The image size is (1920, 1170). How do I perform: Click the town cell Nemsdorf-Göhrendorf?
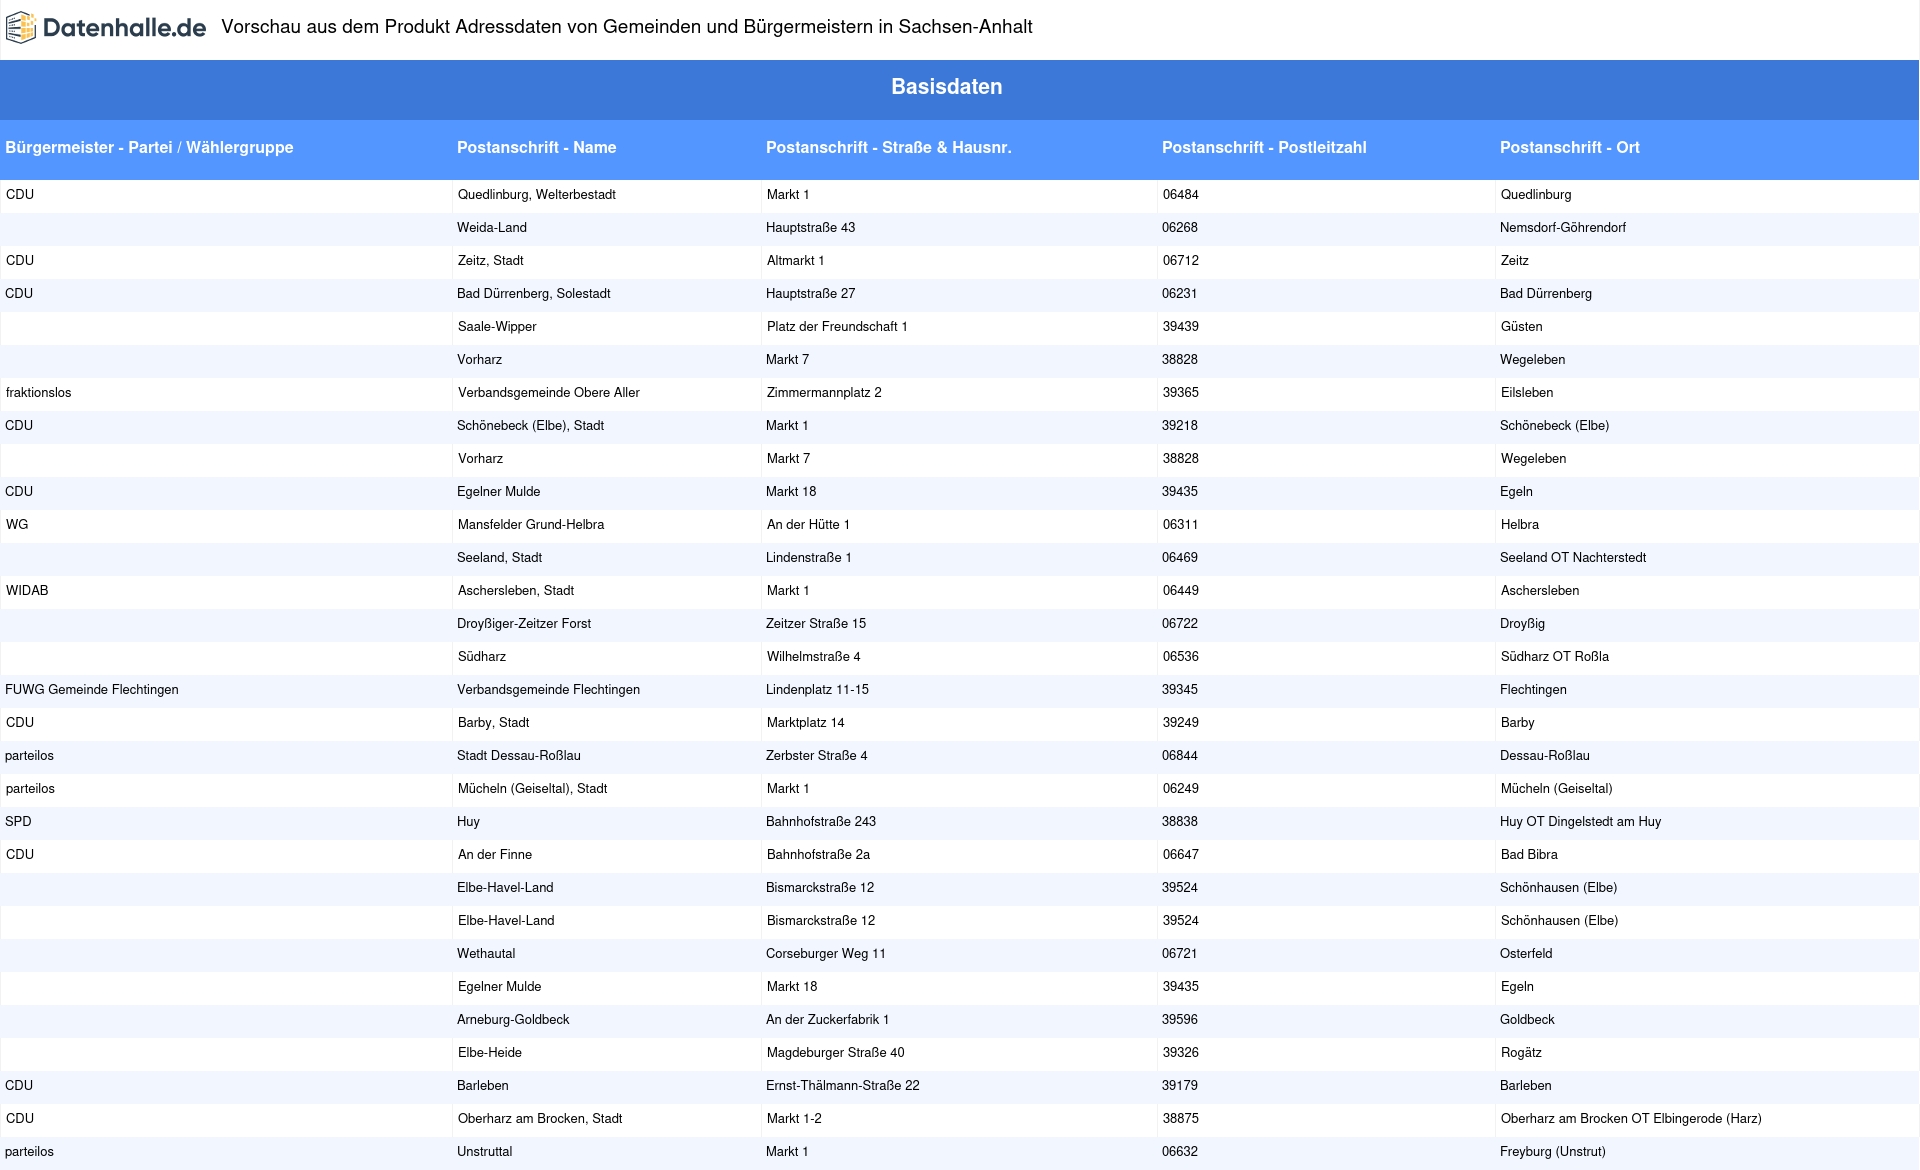[1562, 228]
